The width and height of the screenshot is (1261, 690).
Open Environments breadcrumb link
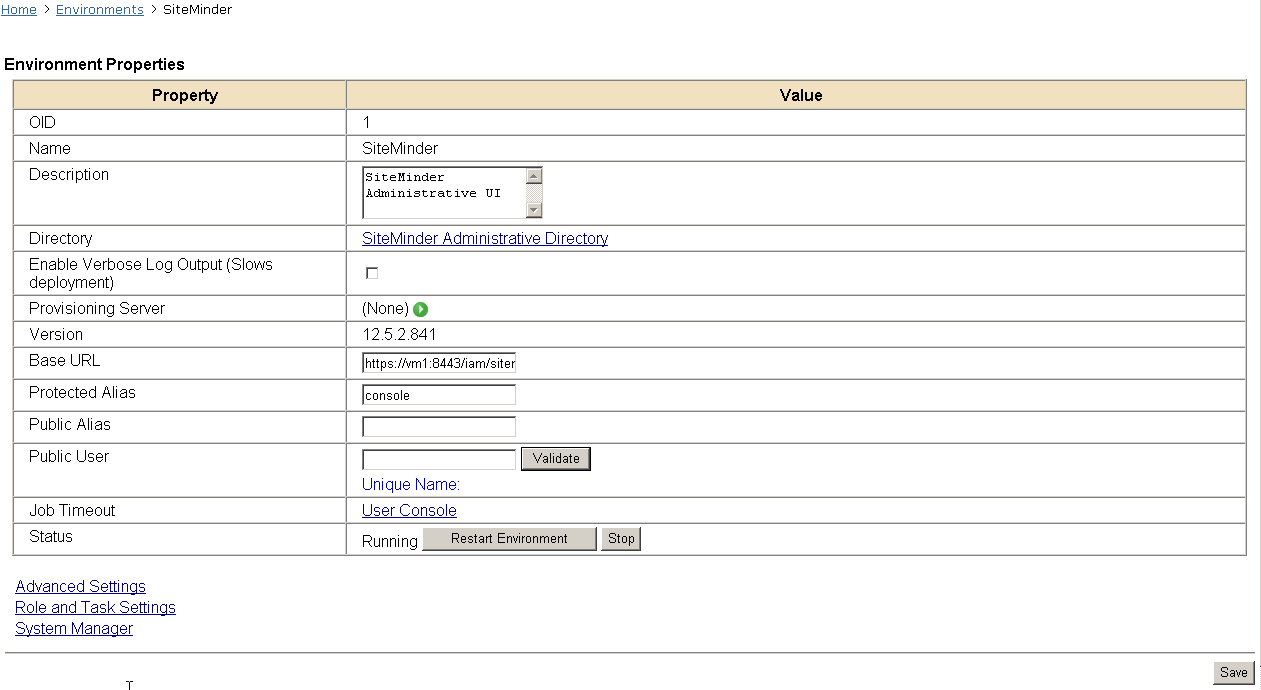[100, 9]
